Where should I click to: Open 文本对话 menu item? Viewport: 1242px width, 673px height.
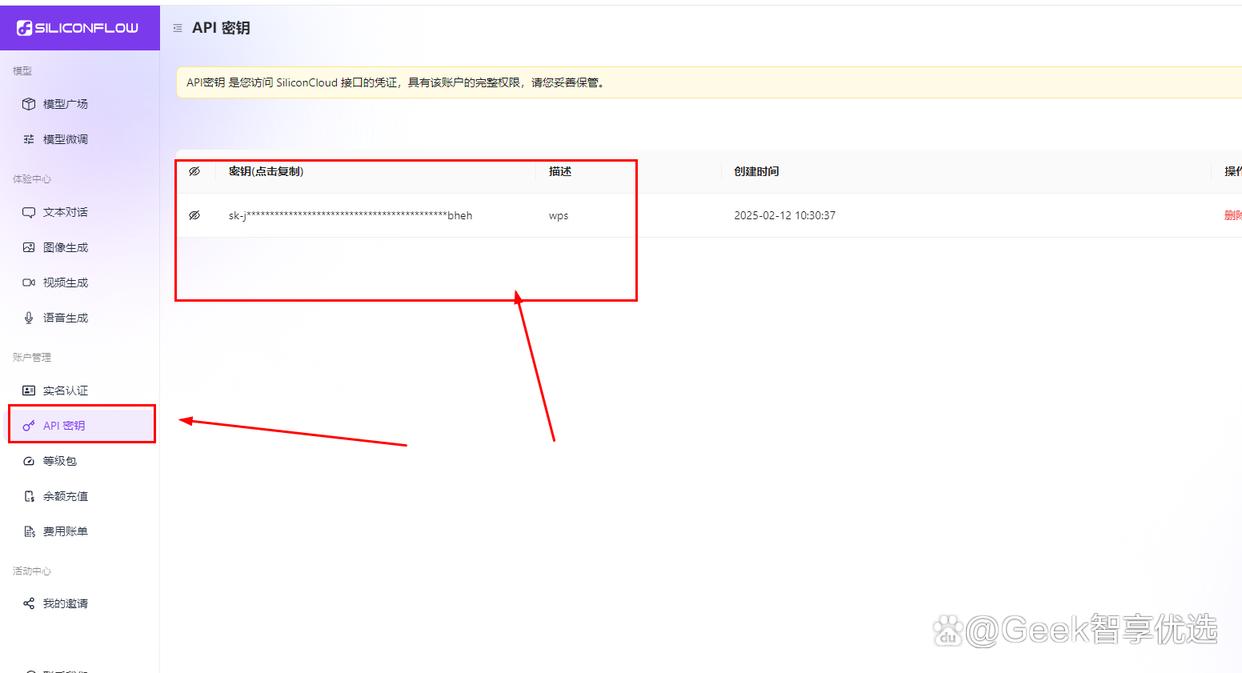pos(80,212)
